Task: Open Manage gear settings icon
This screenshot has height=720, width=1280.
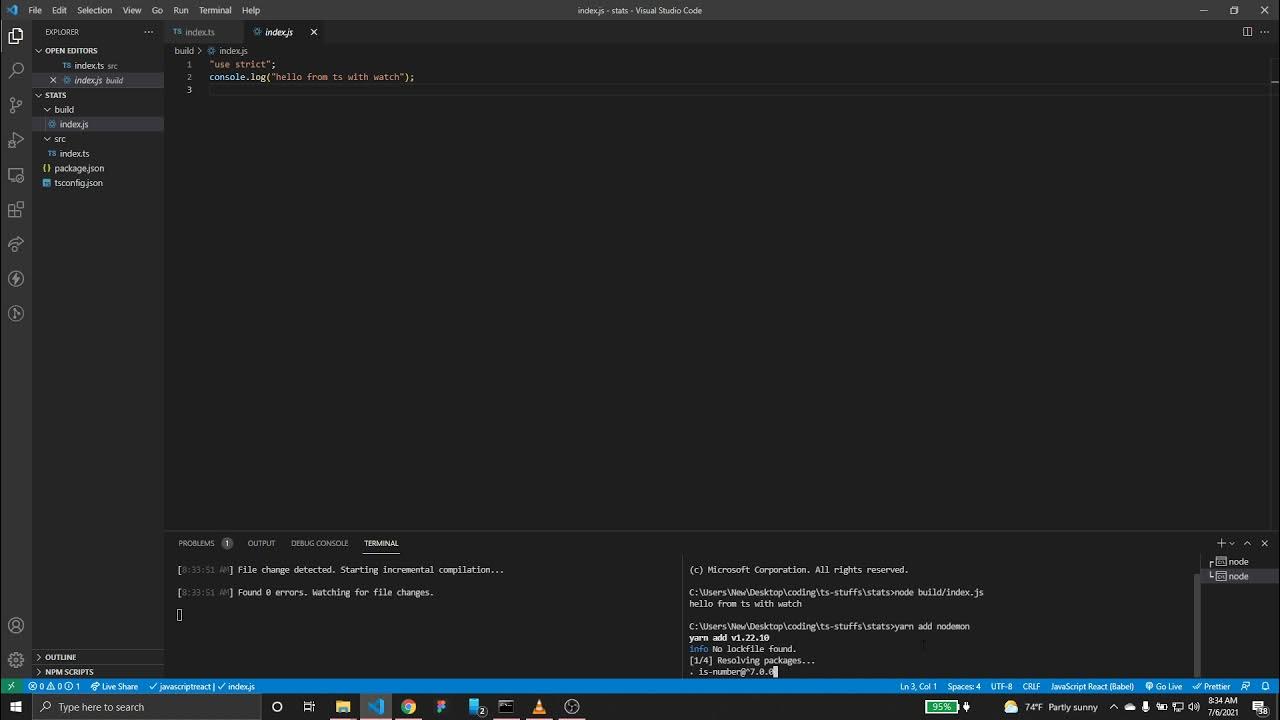Action: 16,660
